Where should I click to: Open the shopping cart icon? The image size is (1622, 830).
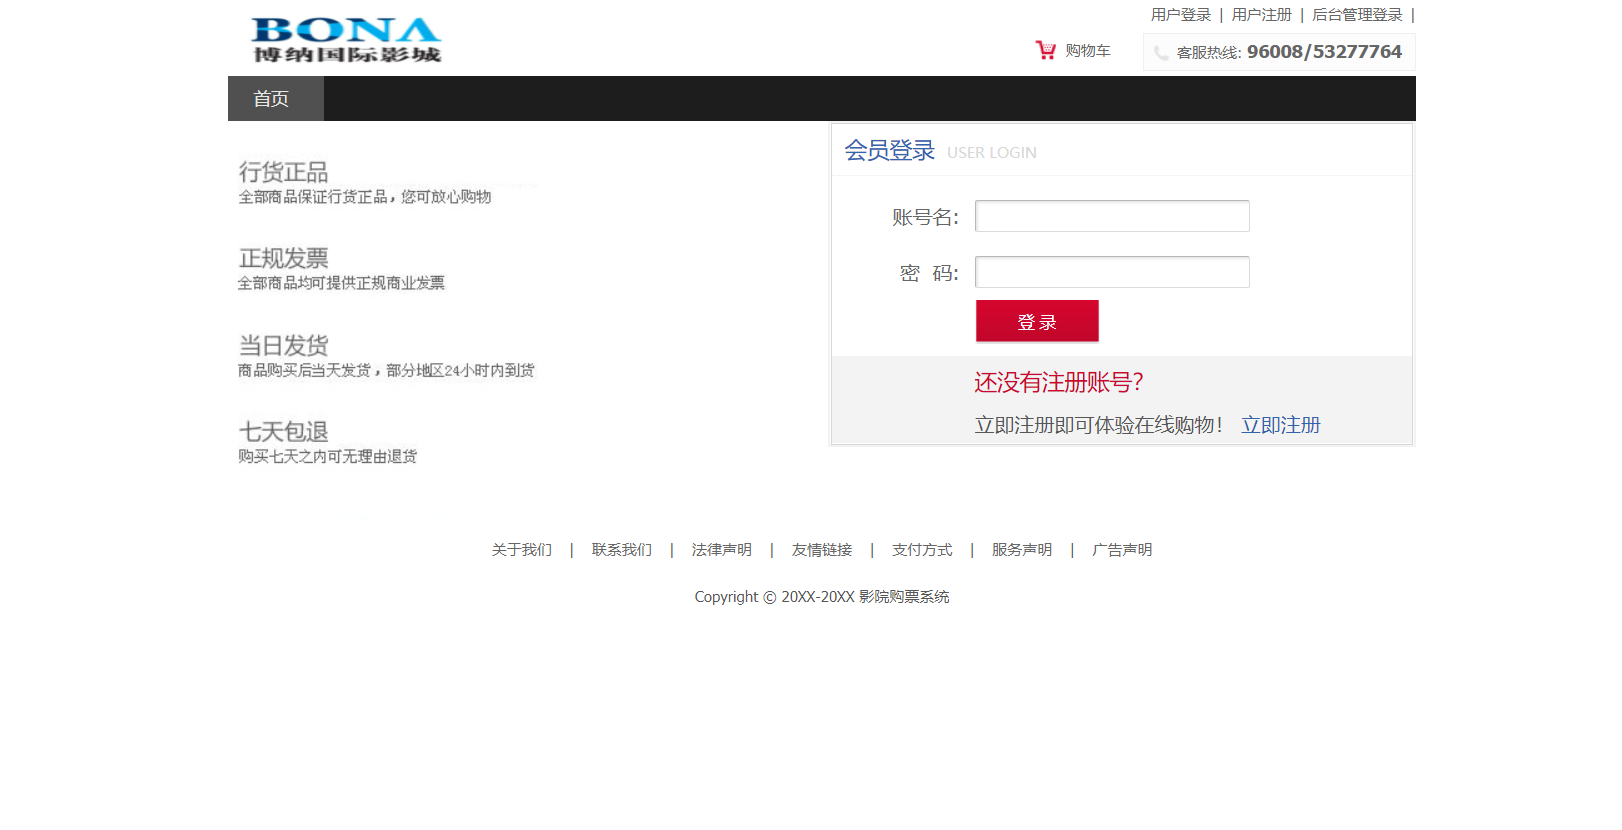1046,50
